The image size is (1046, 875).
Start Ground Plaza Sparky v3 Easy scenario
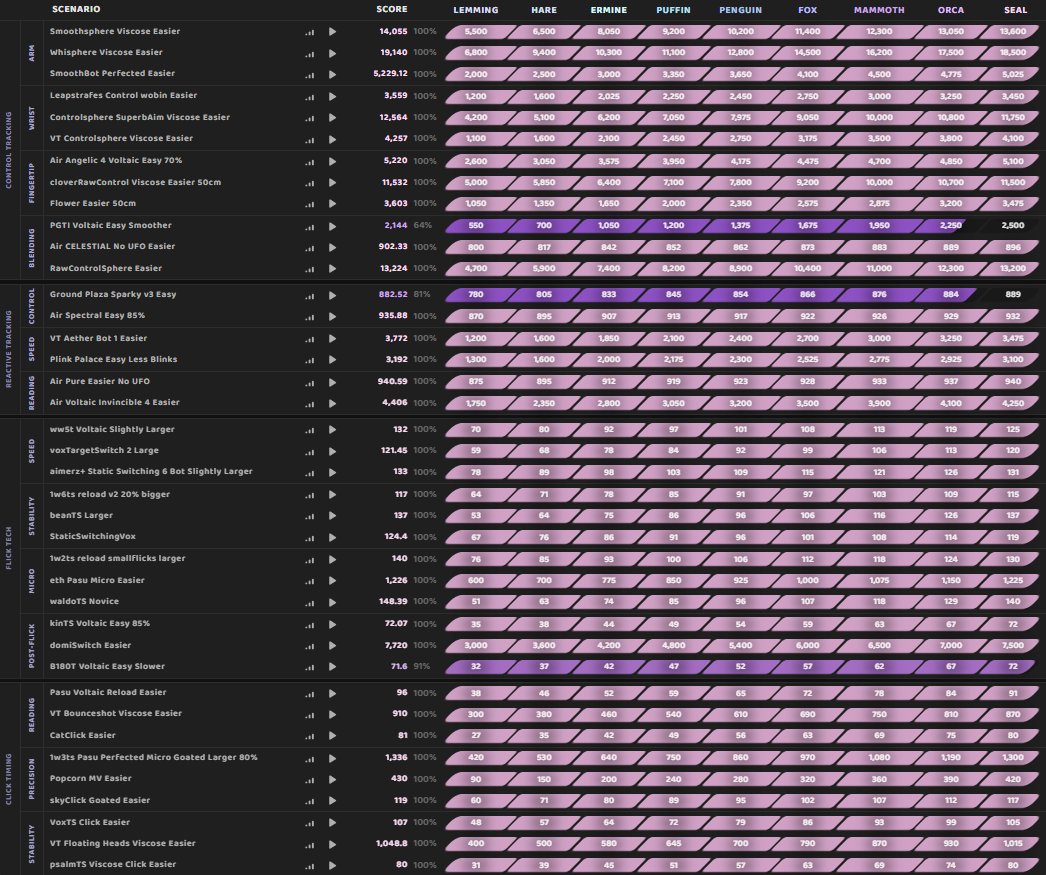tap(332, 295)
